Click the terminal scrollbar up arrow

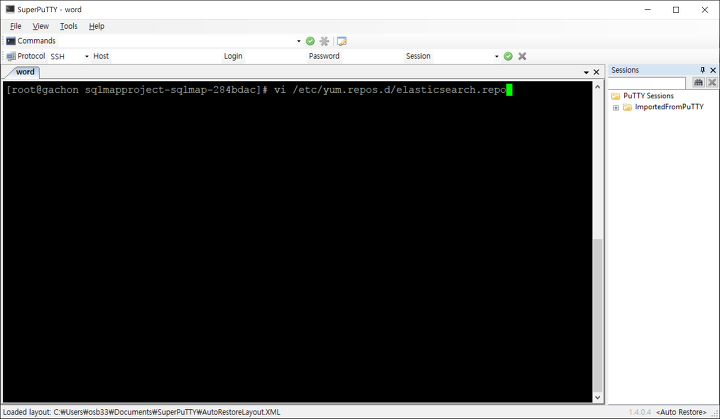(x=597, y=86)
